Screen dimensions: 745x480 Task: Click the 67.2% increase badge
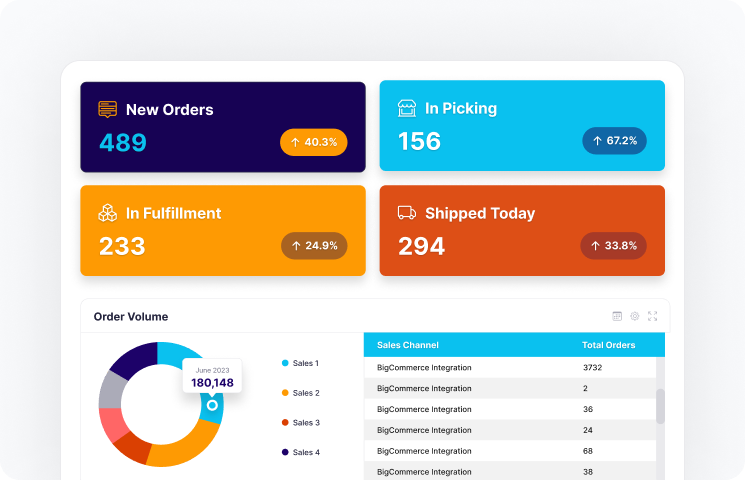(x=614, y=141)
